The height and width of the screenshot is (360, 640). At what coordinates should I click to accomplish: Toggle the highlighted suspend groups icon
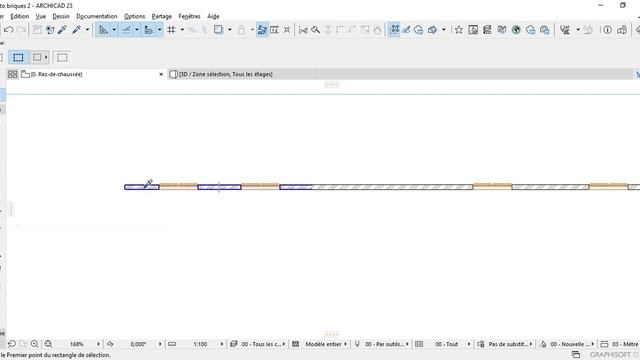(x=394, y=30)
